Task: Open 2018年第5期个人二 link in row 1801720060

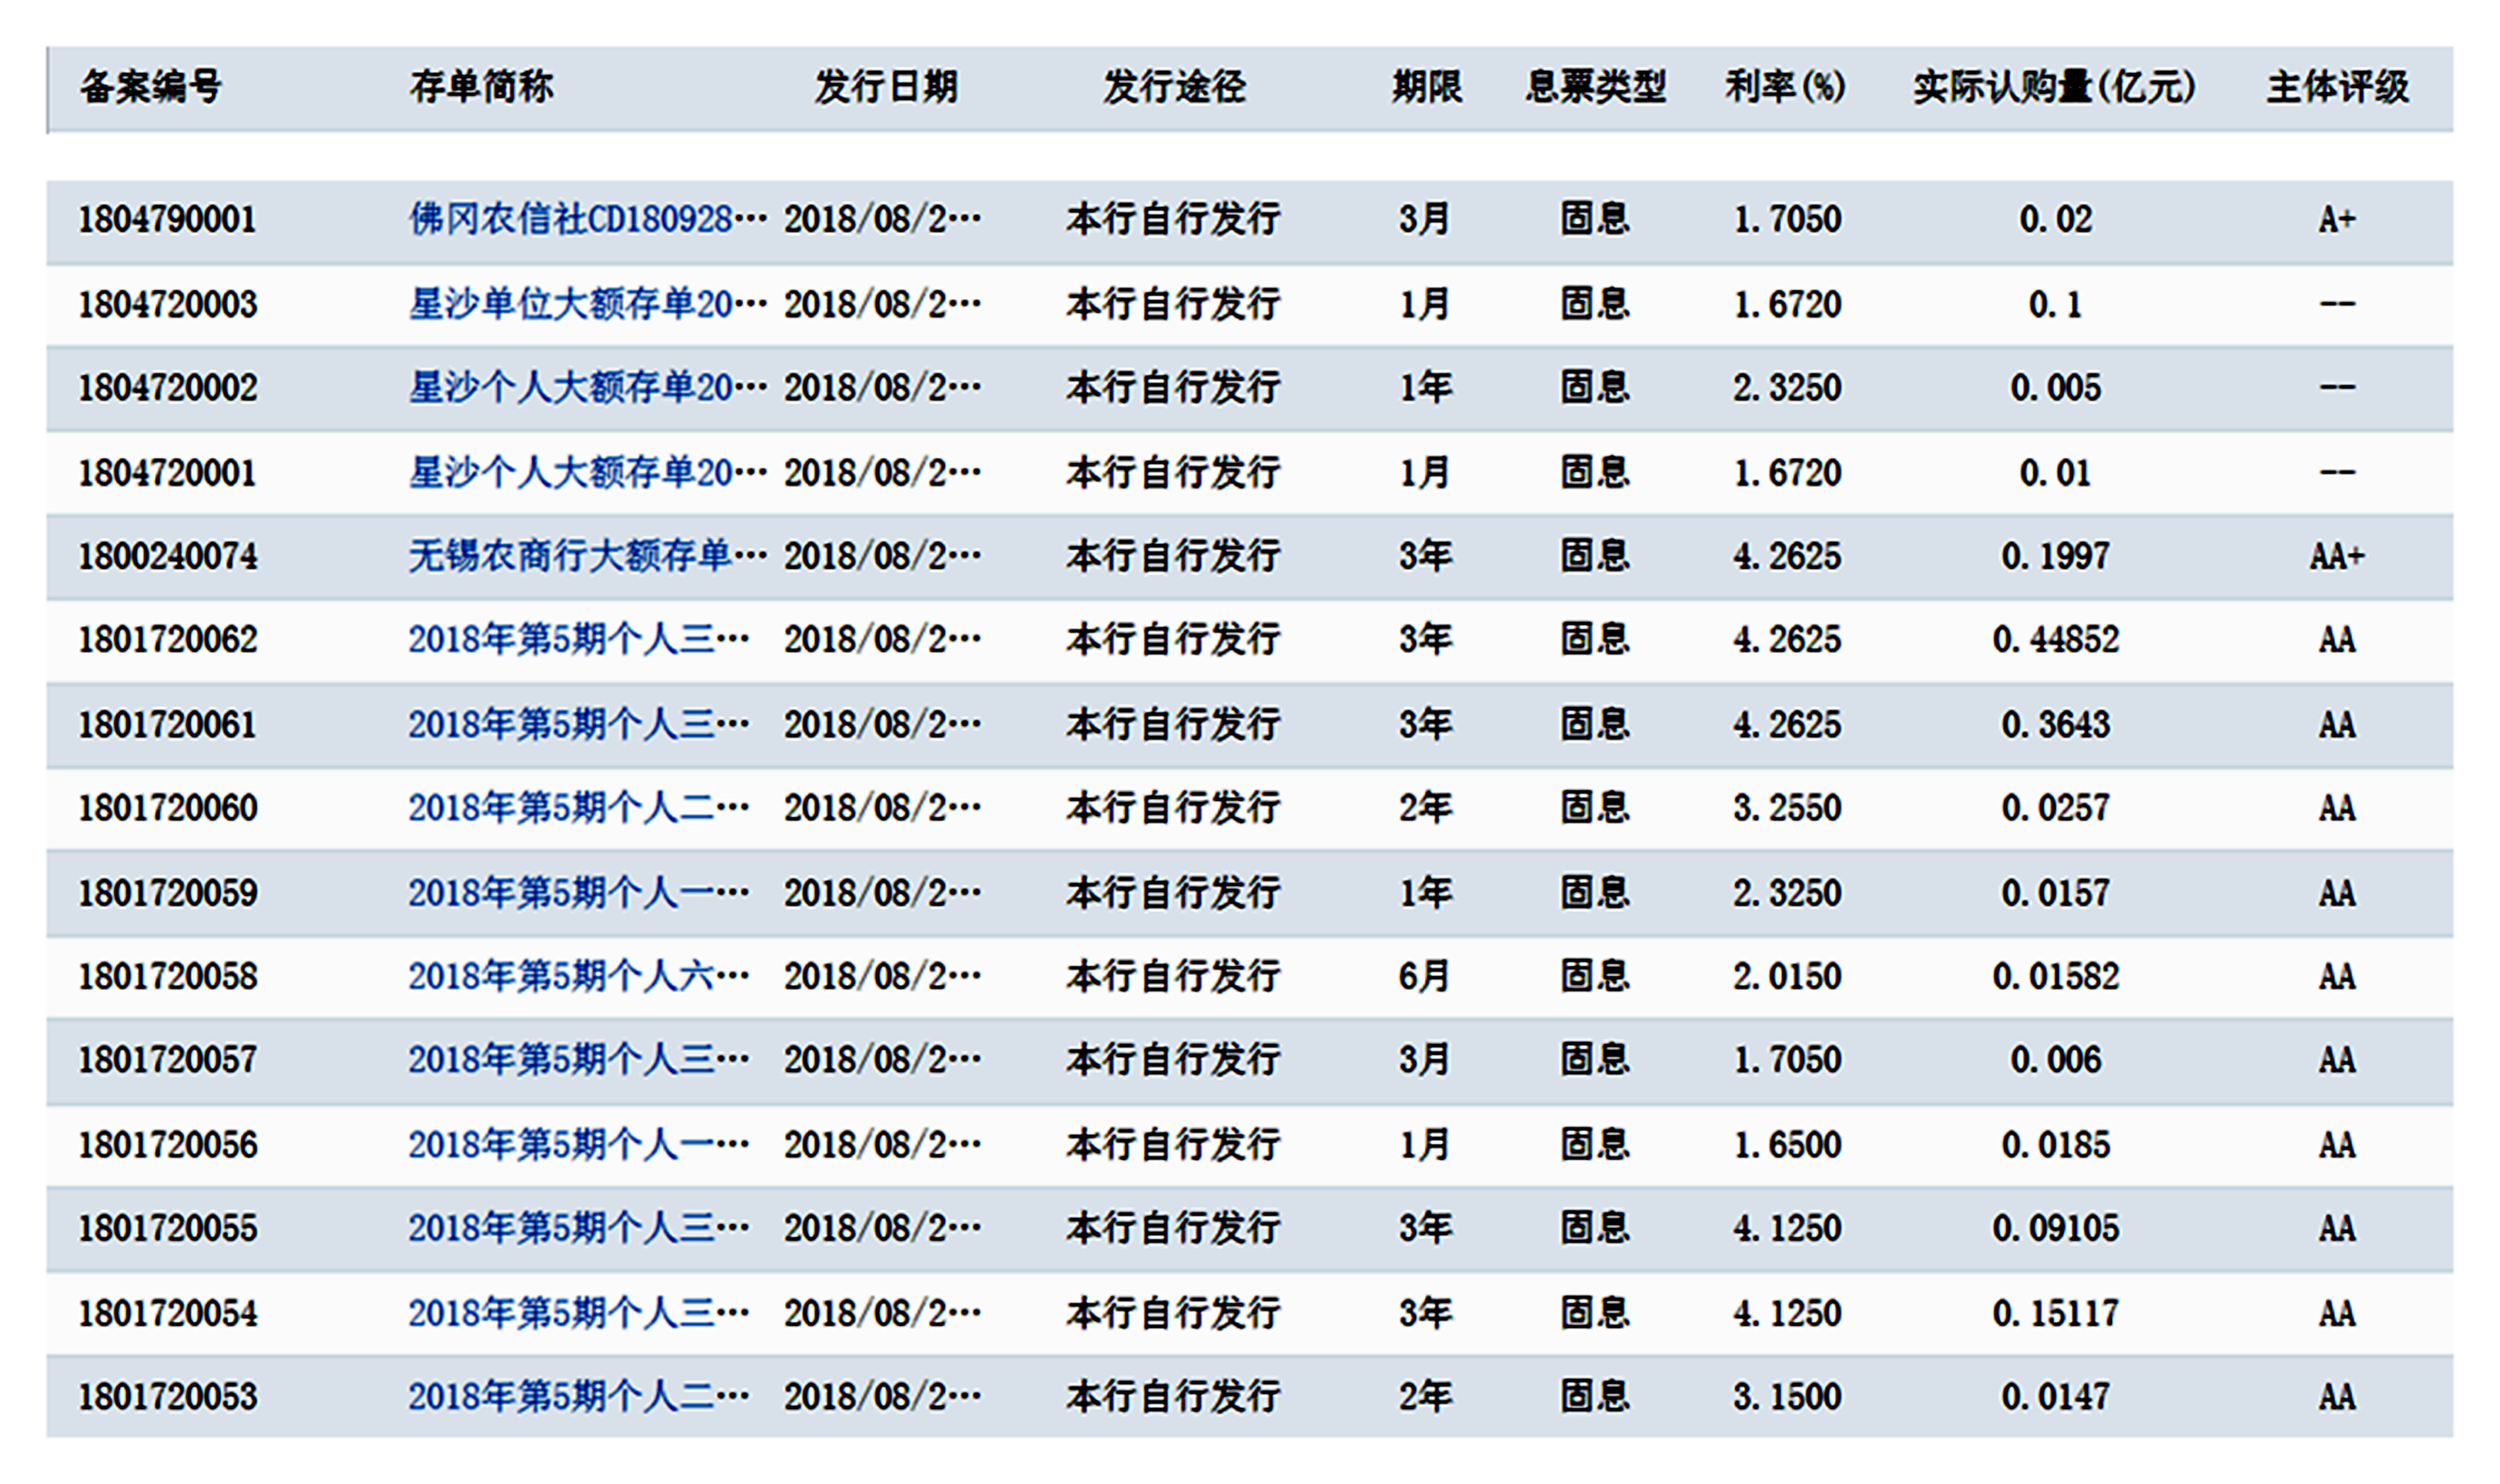Action: (x=578, y=808)
